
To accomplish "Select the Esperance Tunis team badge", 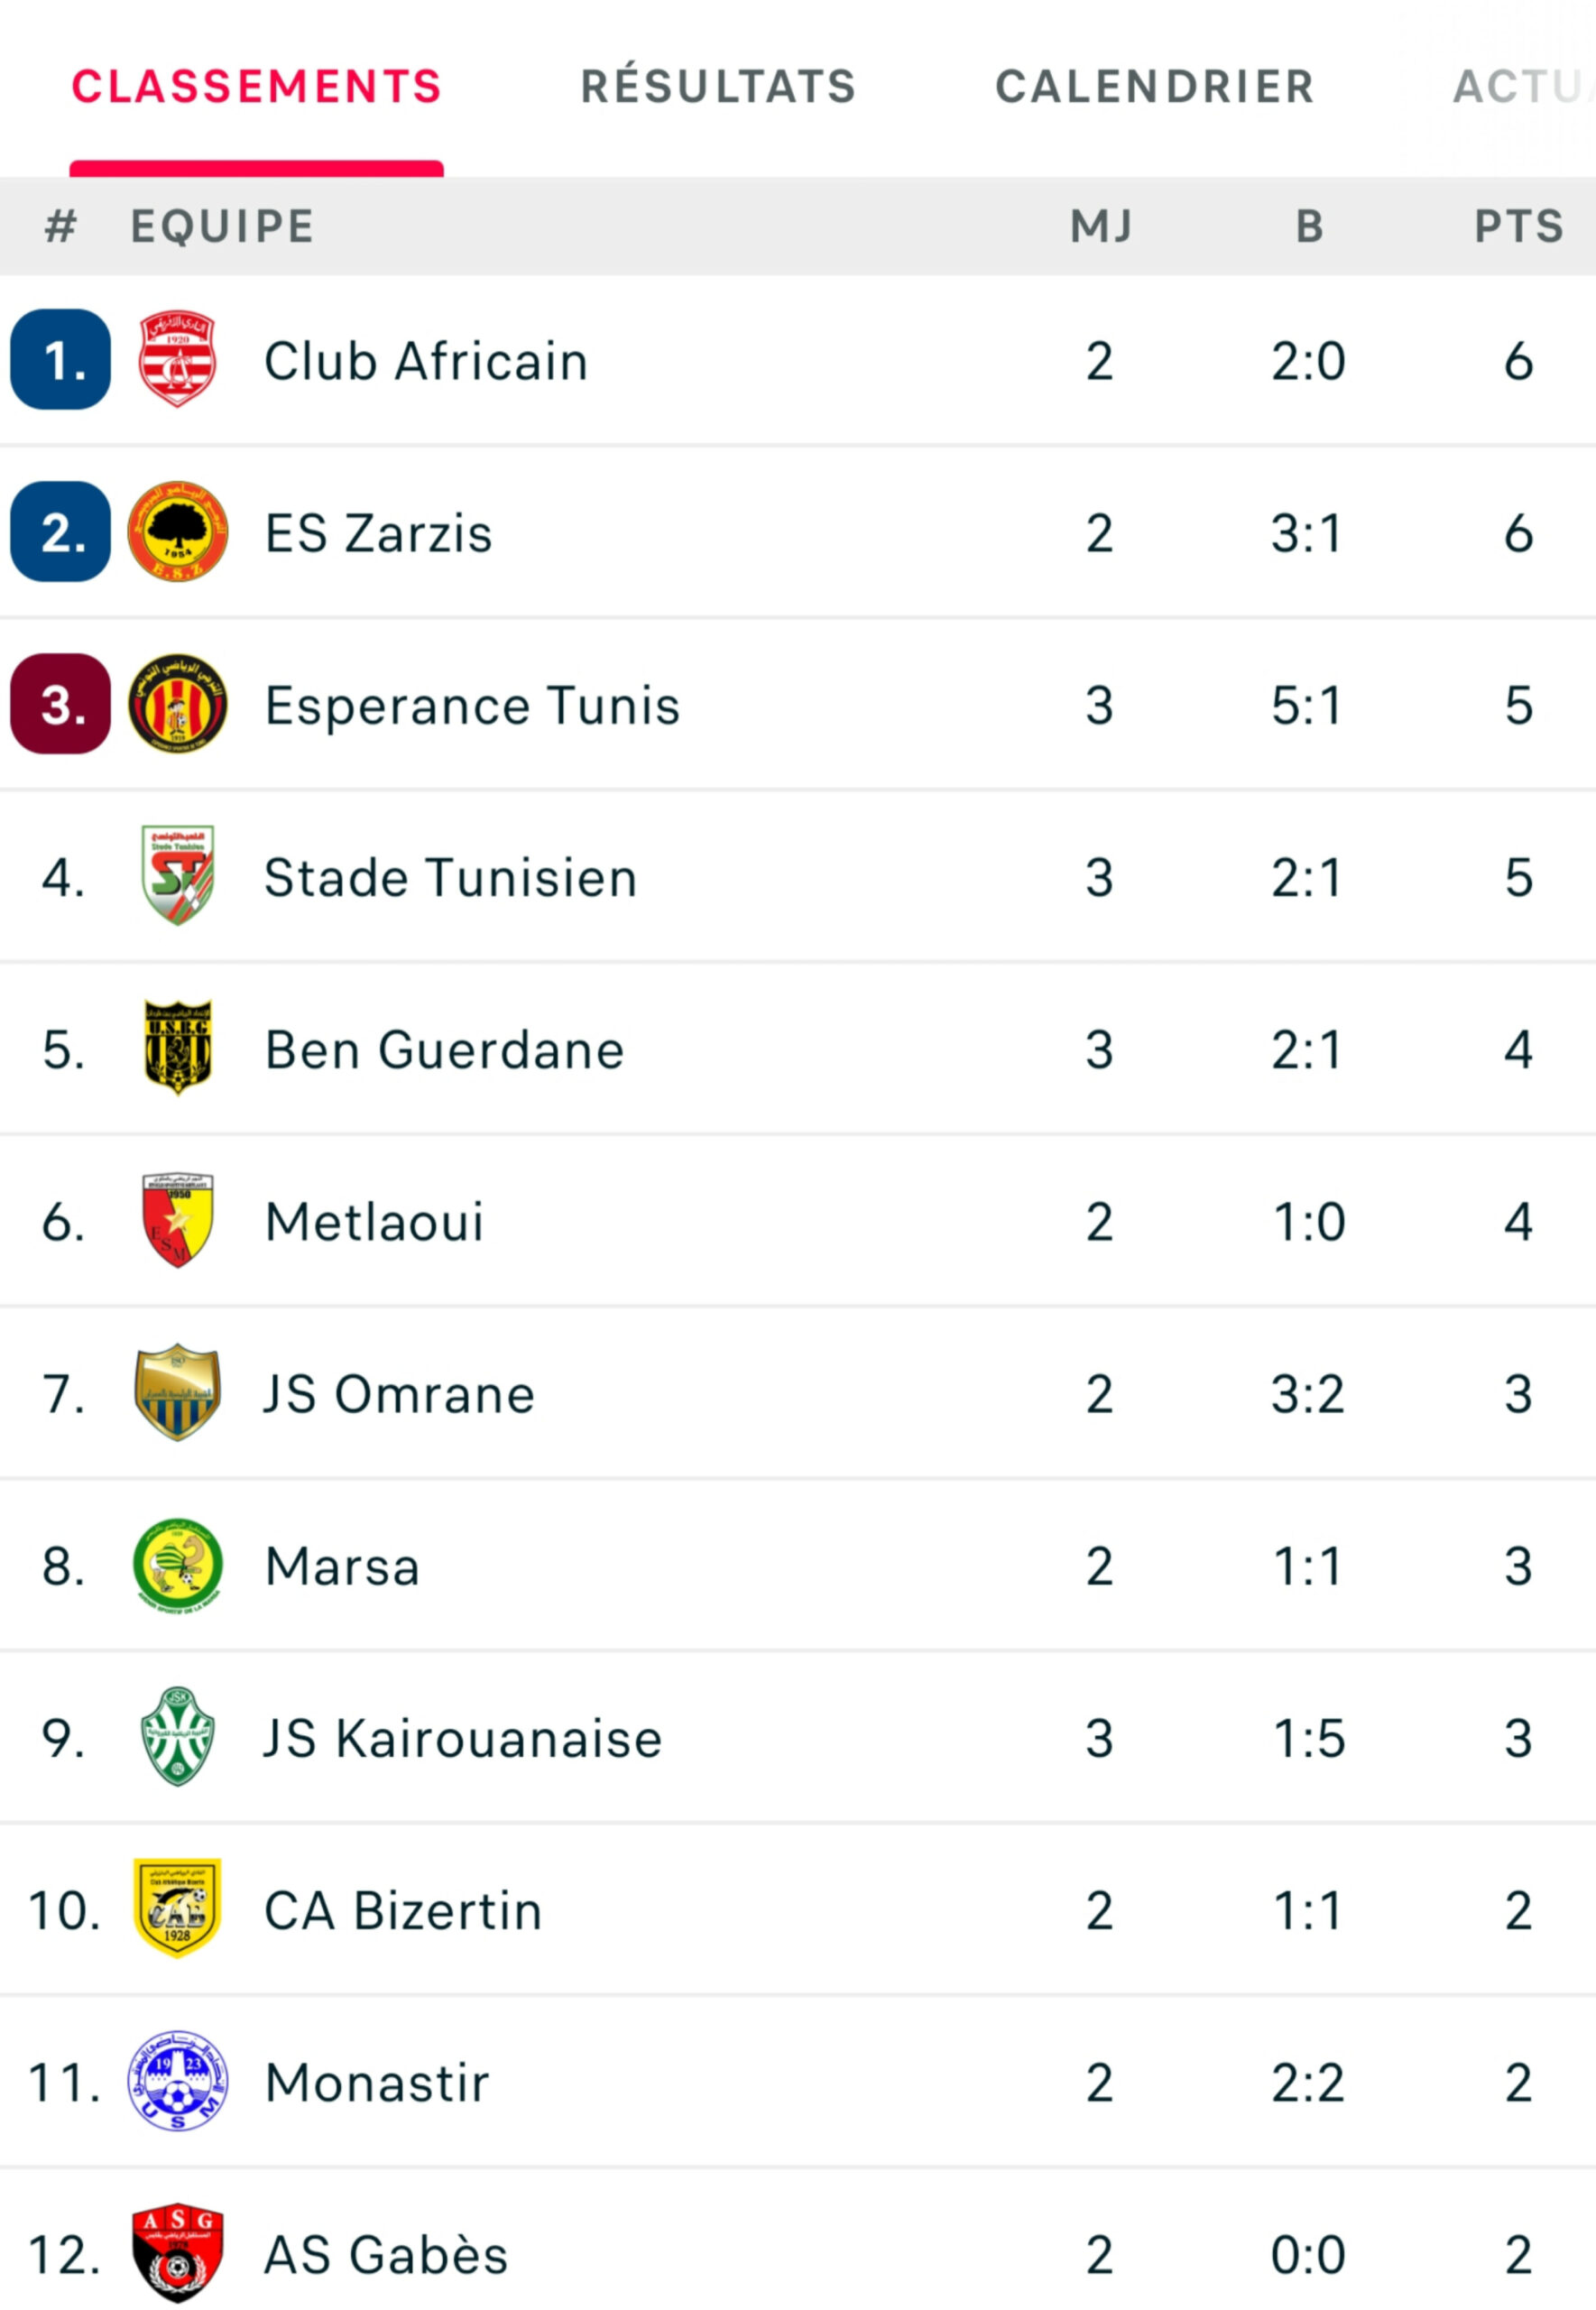I will [177, 703].
